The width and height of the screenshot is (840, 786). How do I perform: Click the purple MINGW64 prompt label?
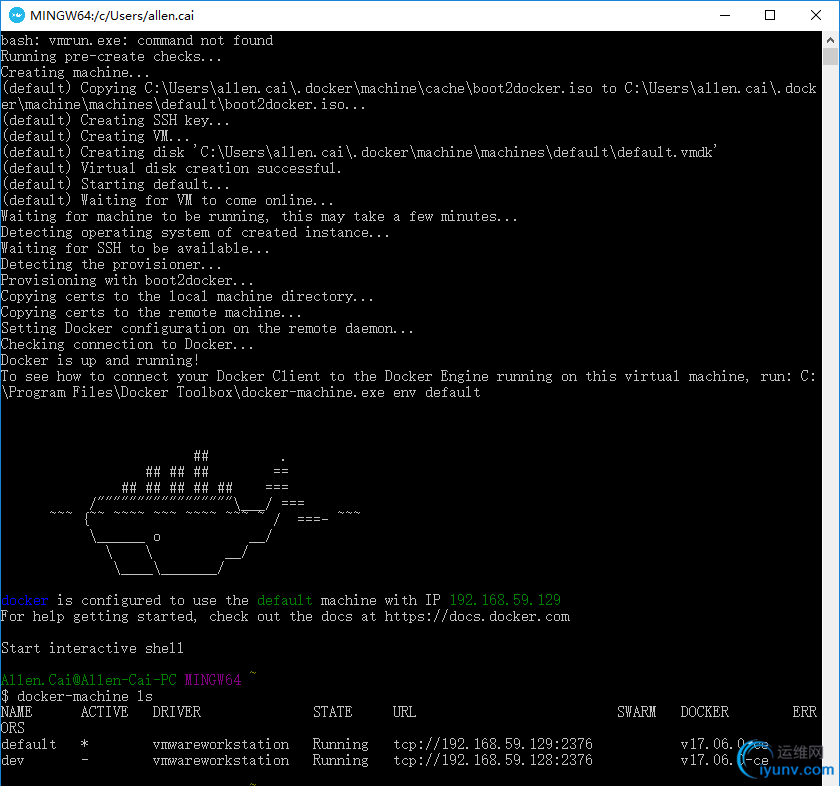click(213, 680)
